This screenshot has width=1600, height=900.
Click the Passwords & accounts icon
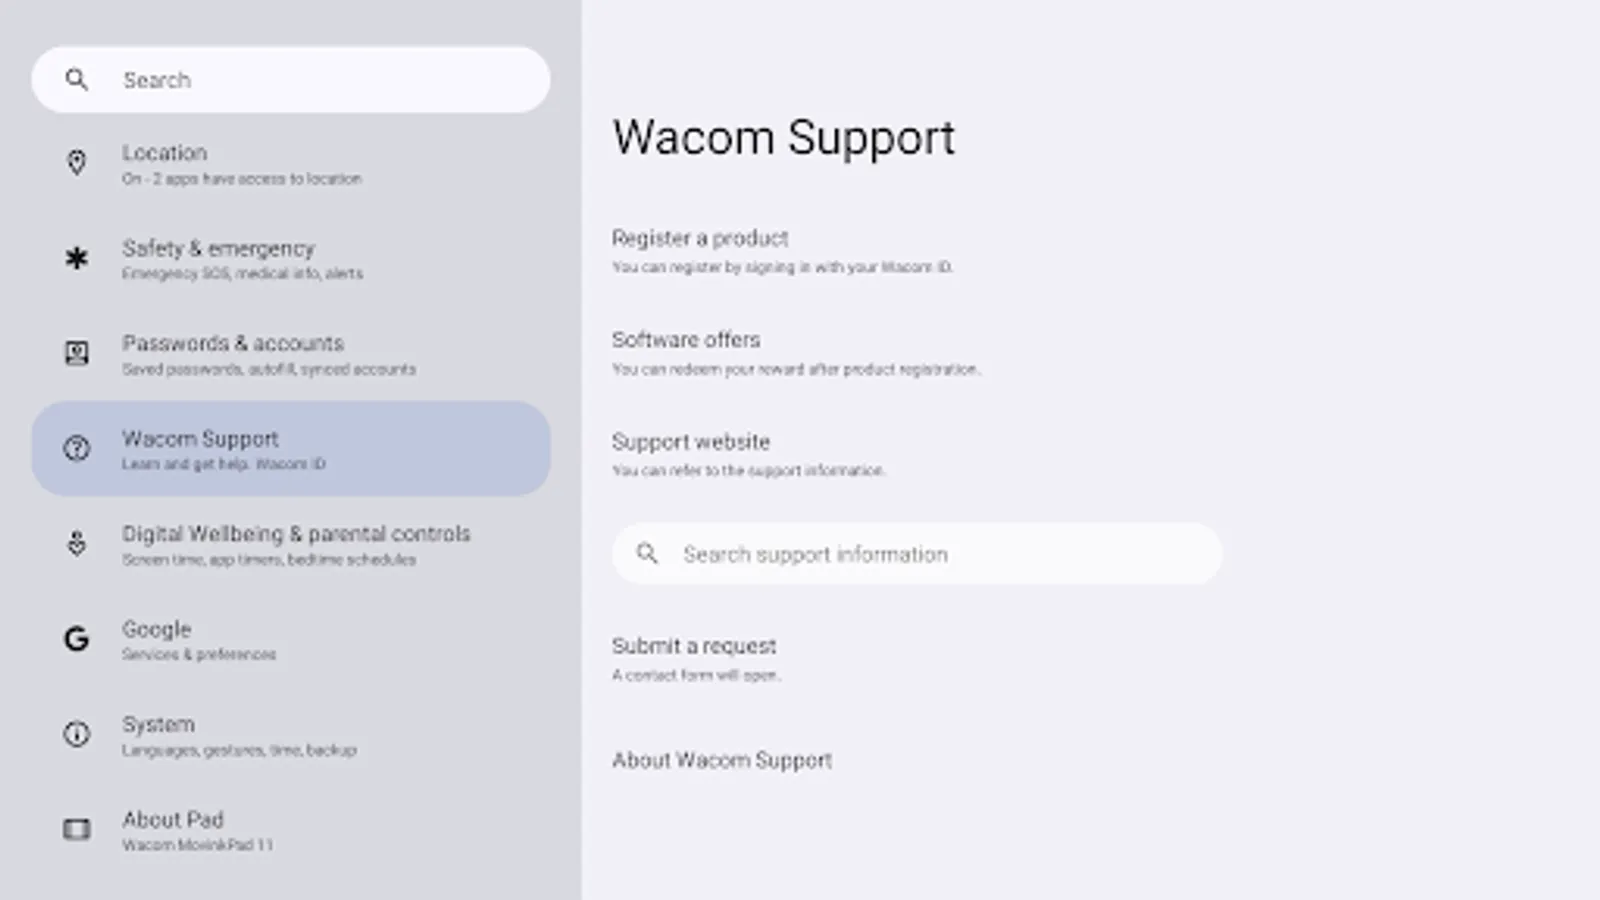point(77,354)
